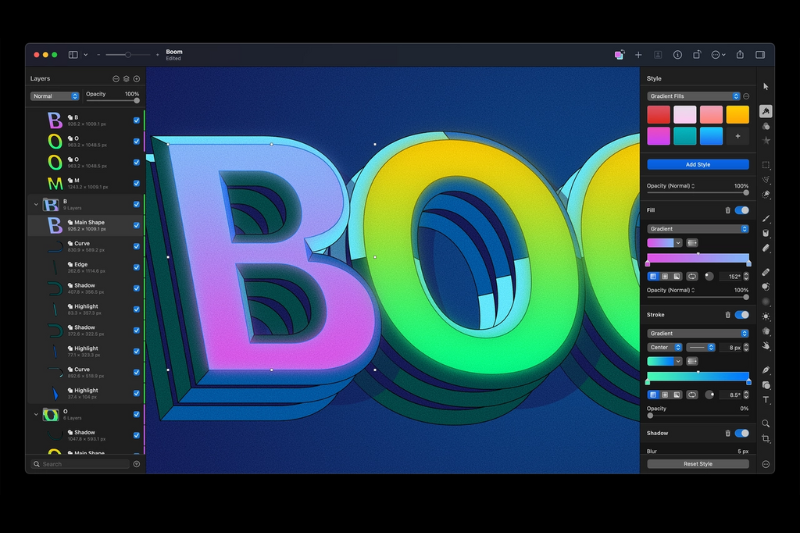Apply the orange-yellow gradient style swatch

pos(737,114)
